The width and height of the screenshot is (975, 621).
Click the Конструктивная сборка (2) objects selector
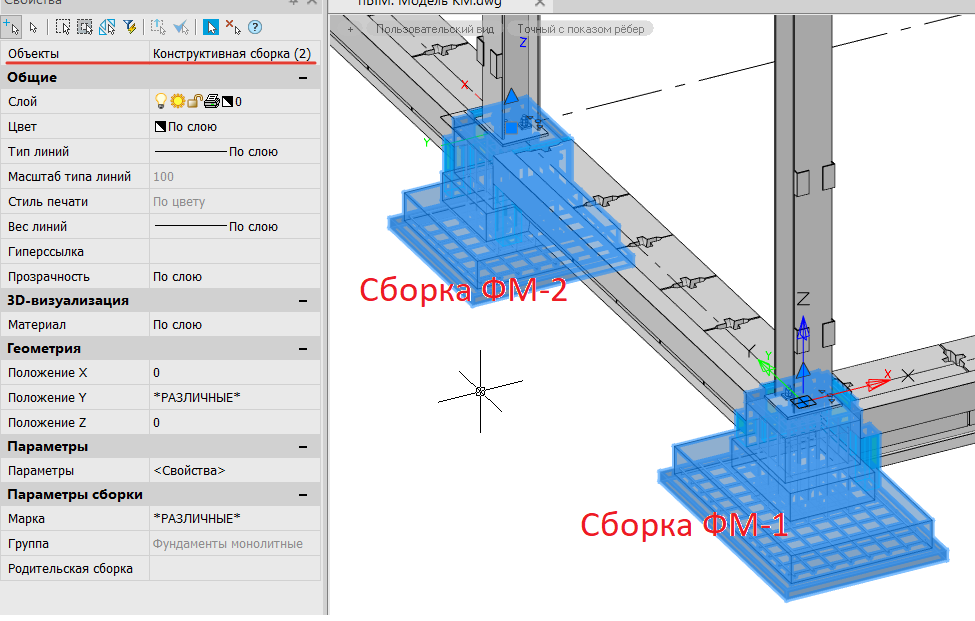tap(231, 53)
